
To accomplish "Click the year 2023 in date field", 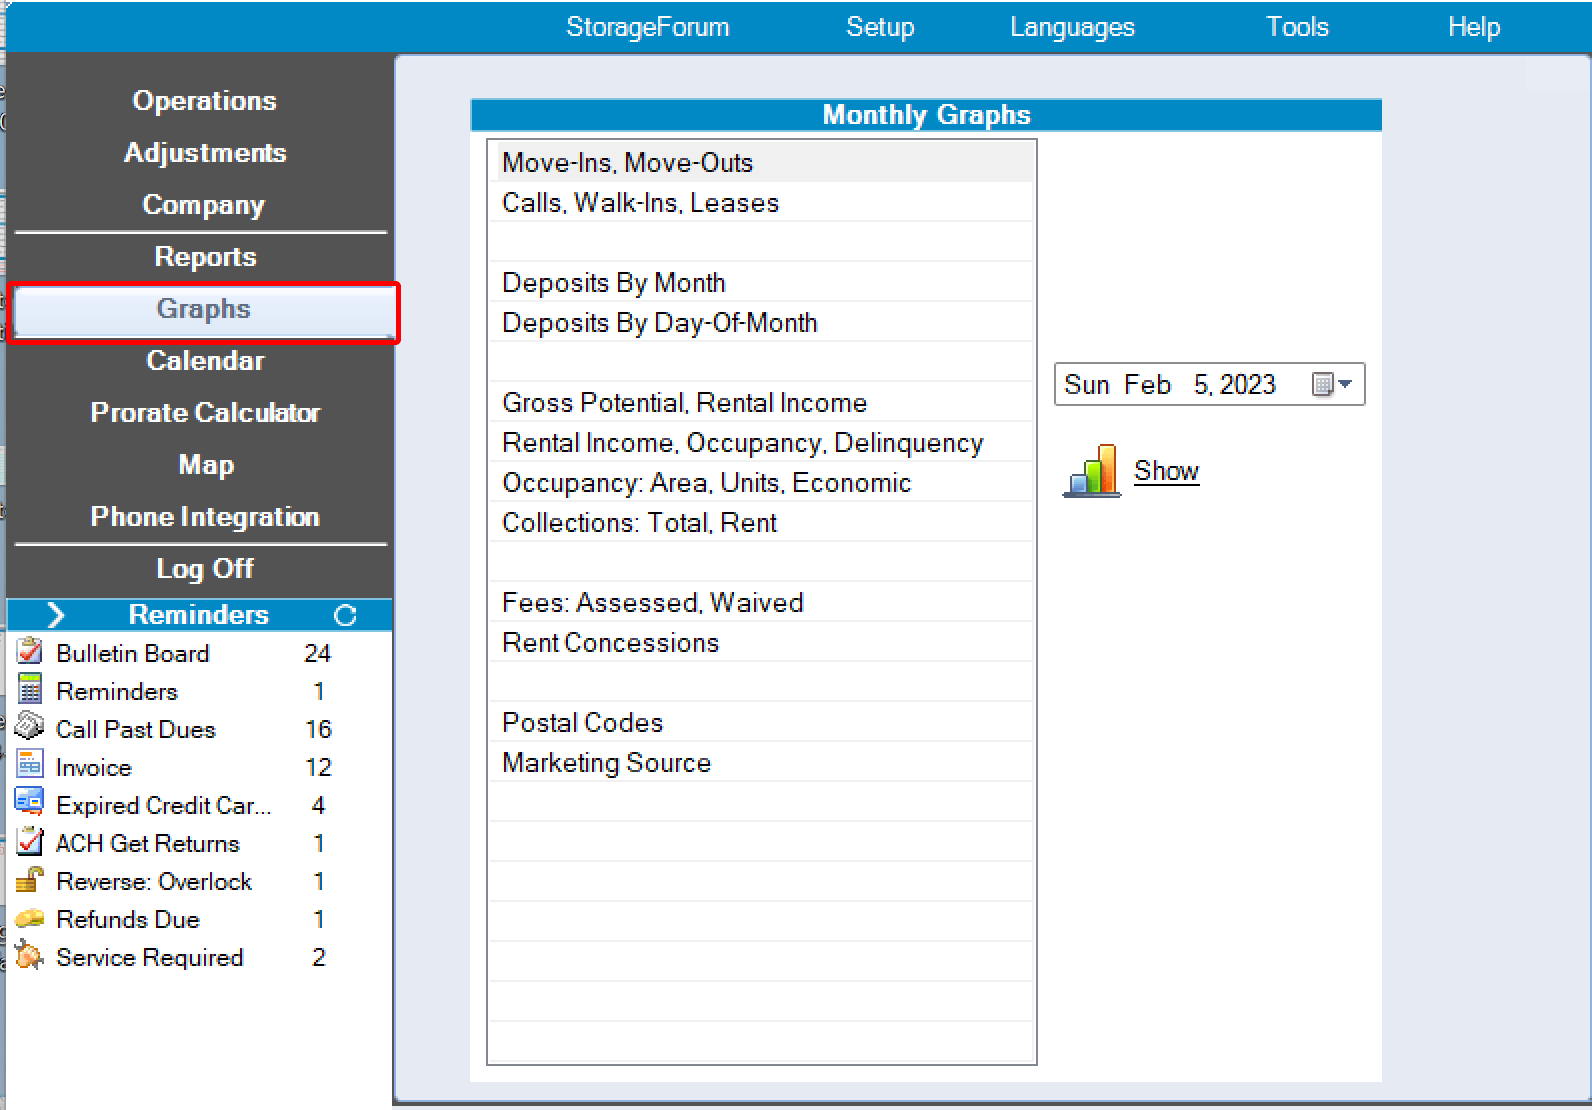I will pyautogui.click(x=1248, y=384).
